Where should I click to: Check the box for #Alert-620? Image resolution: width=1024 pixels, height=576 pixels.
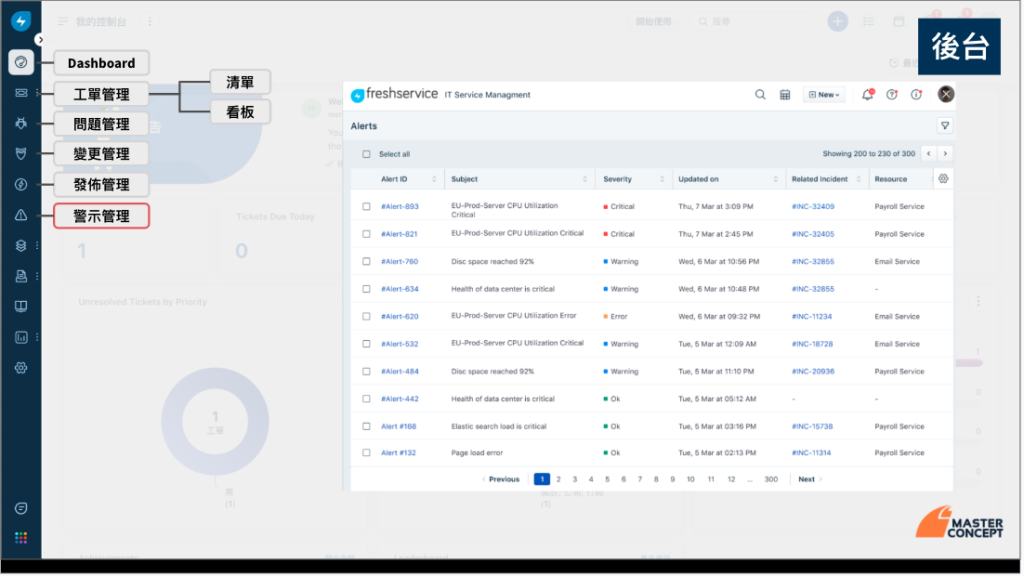click(x=367, y=317)
